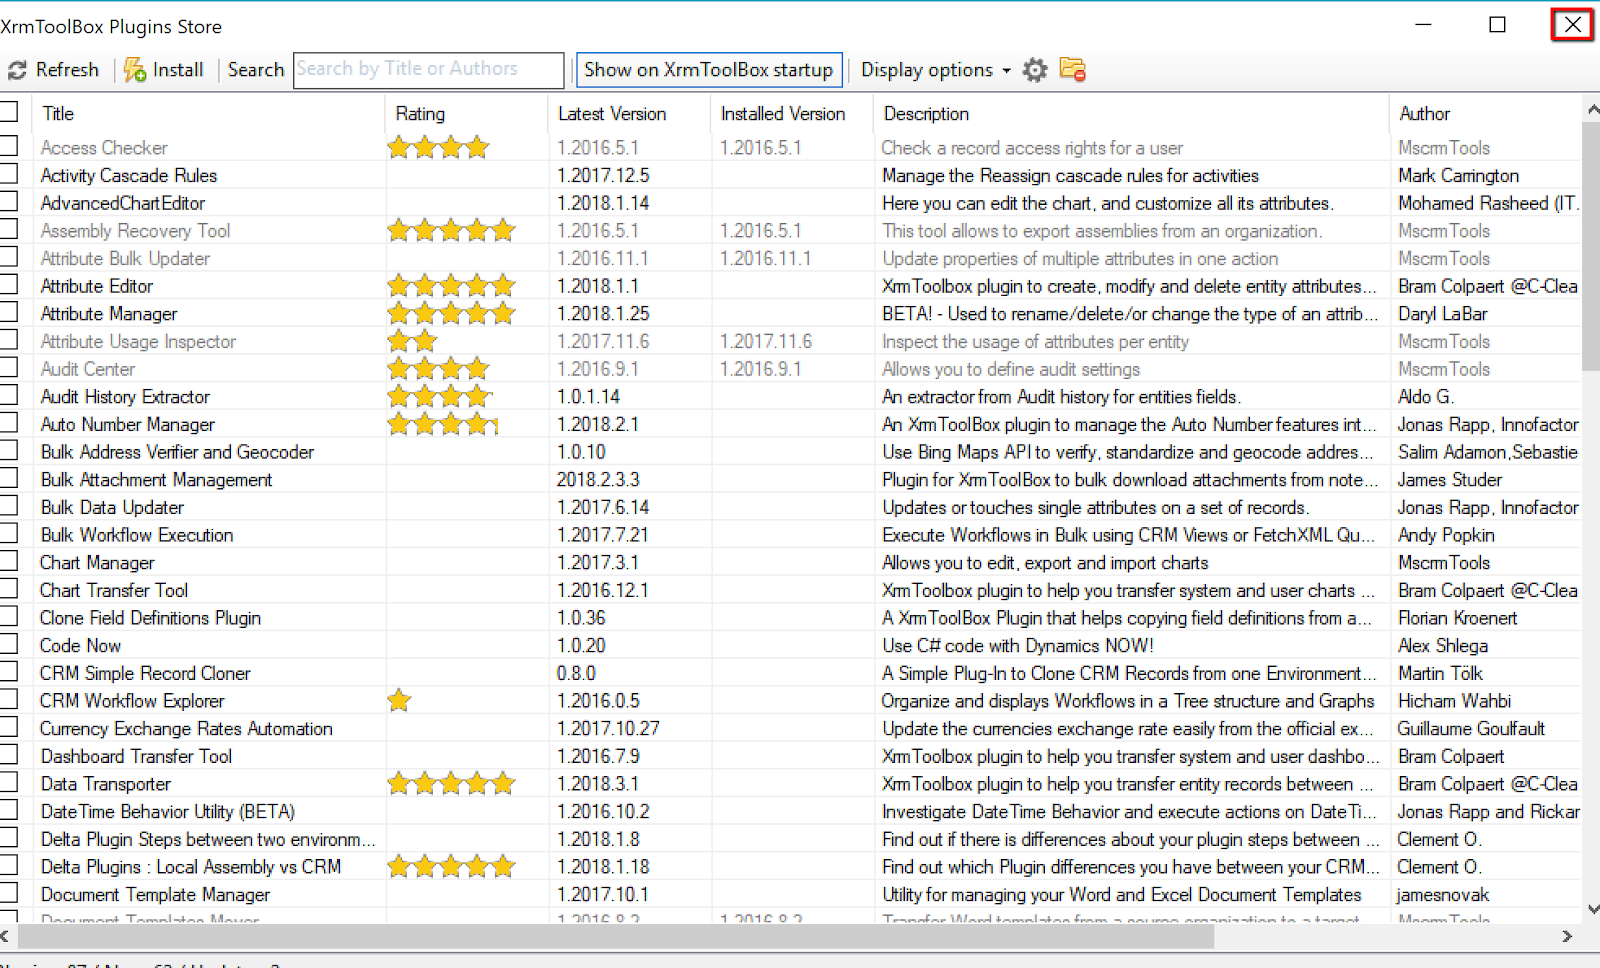Sort by the Description column header
The image size is (1600, 968).
[1131, 114]
